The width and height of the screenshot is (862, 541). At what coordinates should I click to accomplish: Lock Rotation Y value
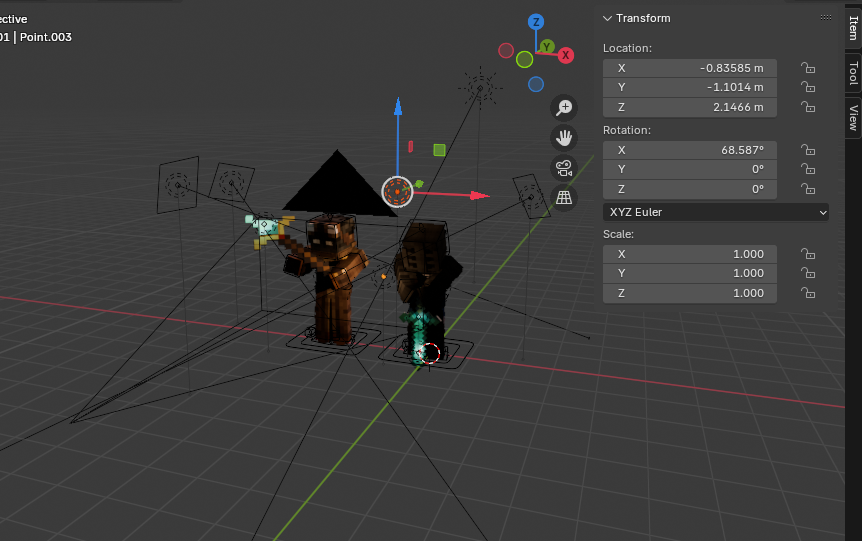point(808,169)
